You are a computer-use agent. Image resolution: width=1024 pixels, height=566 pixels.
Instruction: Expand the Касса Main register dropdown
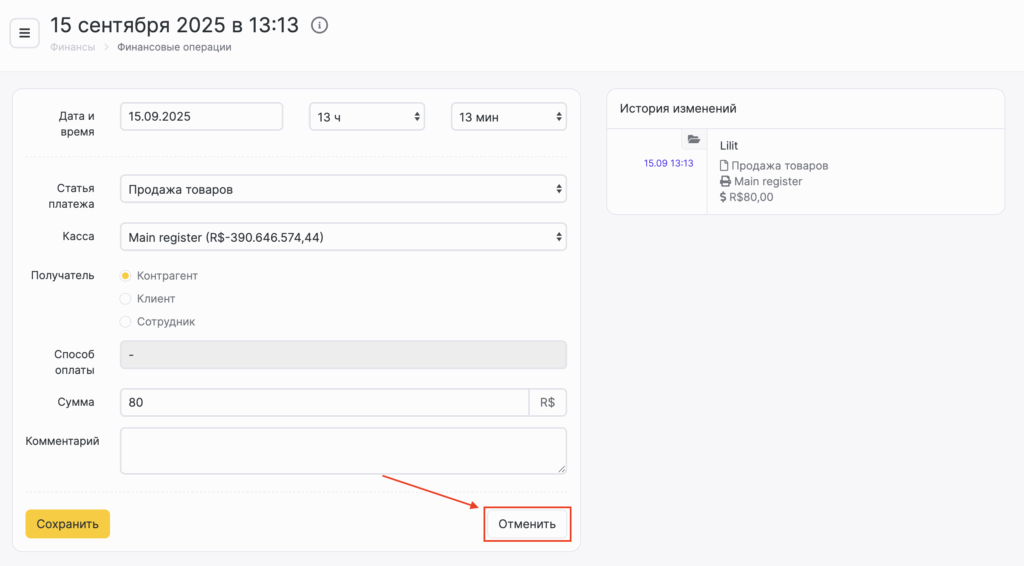342,237
